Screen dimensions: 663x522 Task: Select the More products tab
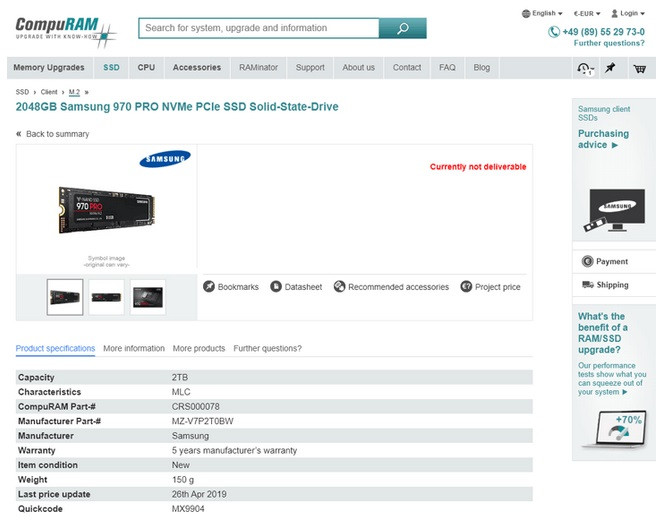pos(199,349)
